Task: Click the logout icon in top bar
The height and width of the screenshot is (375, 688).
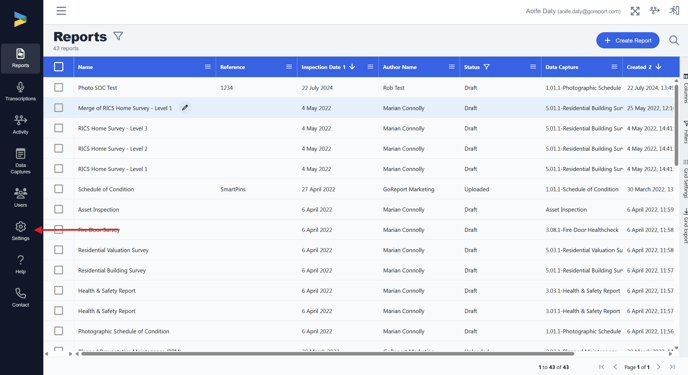Action: click(674, 11)
